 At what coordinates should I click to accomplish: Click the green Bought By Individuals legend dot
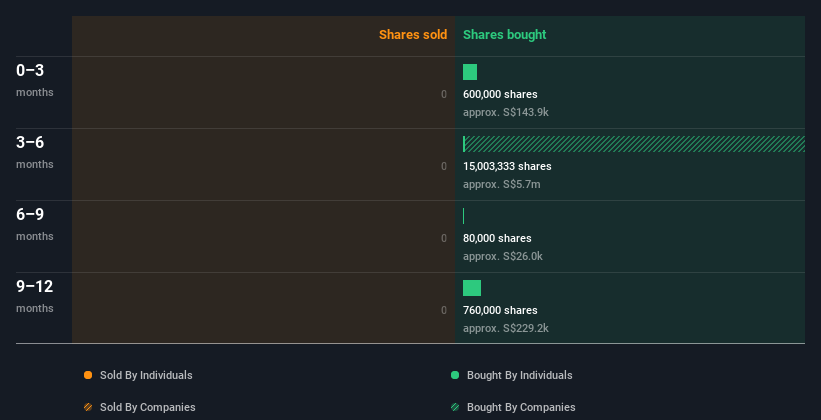455,375
